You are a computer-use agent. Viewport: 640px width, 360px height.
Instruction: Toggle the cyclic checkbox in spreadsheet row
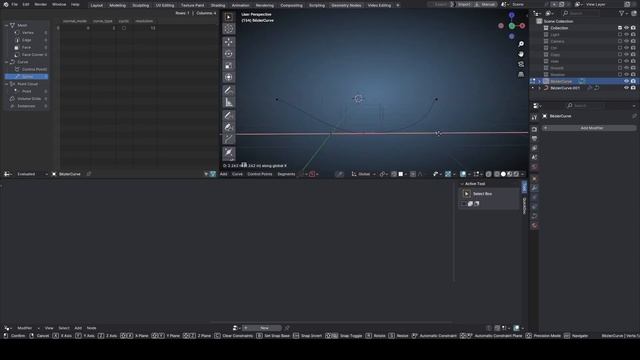click(124, 28)
